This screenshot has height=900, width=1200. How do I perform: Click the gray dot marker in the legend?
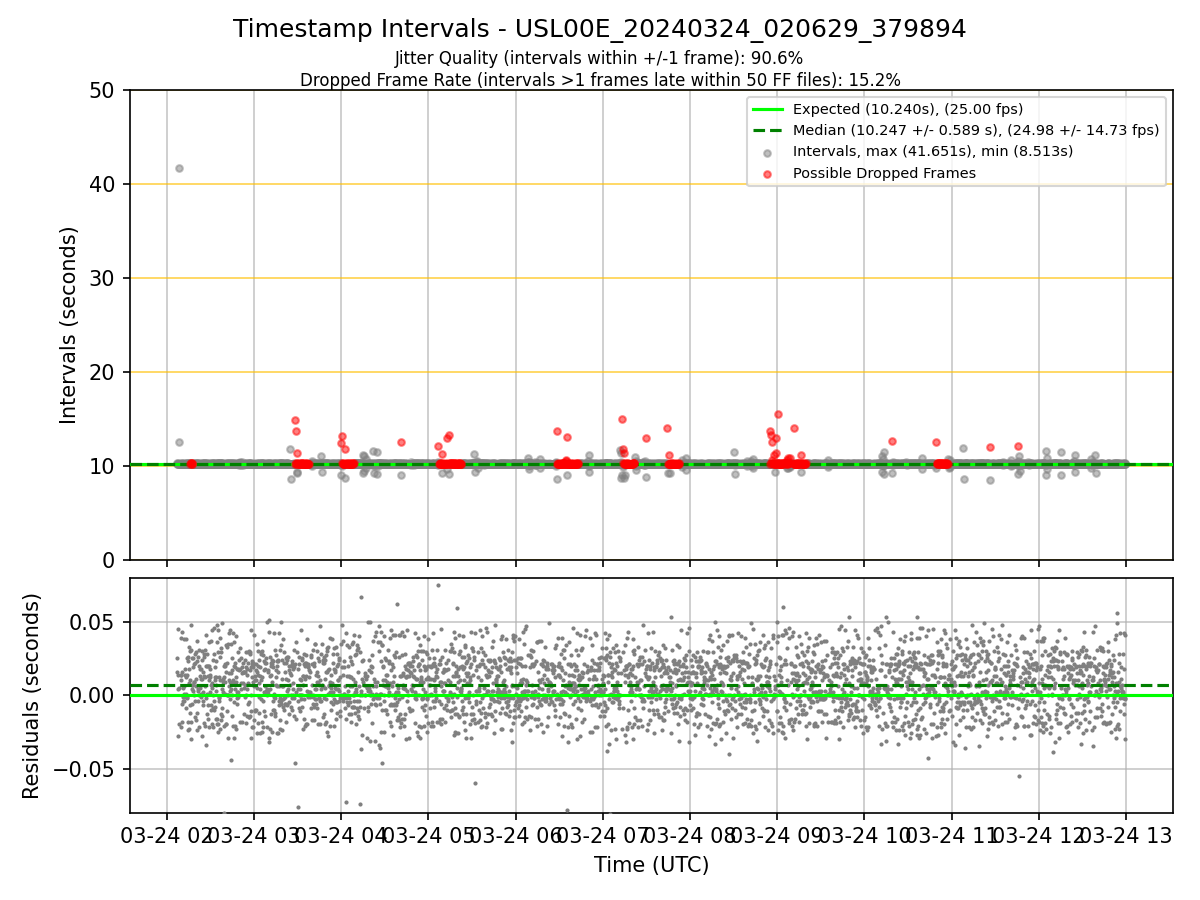pos(767,153)
